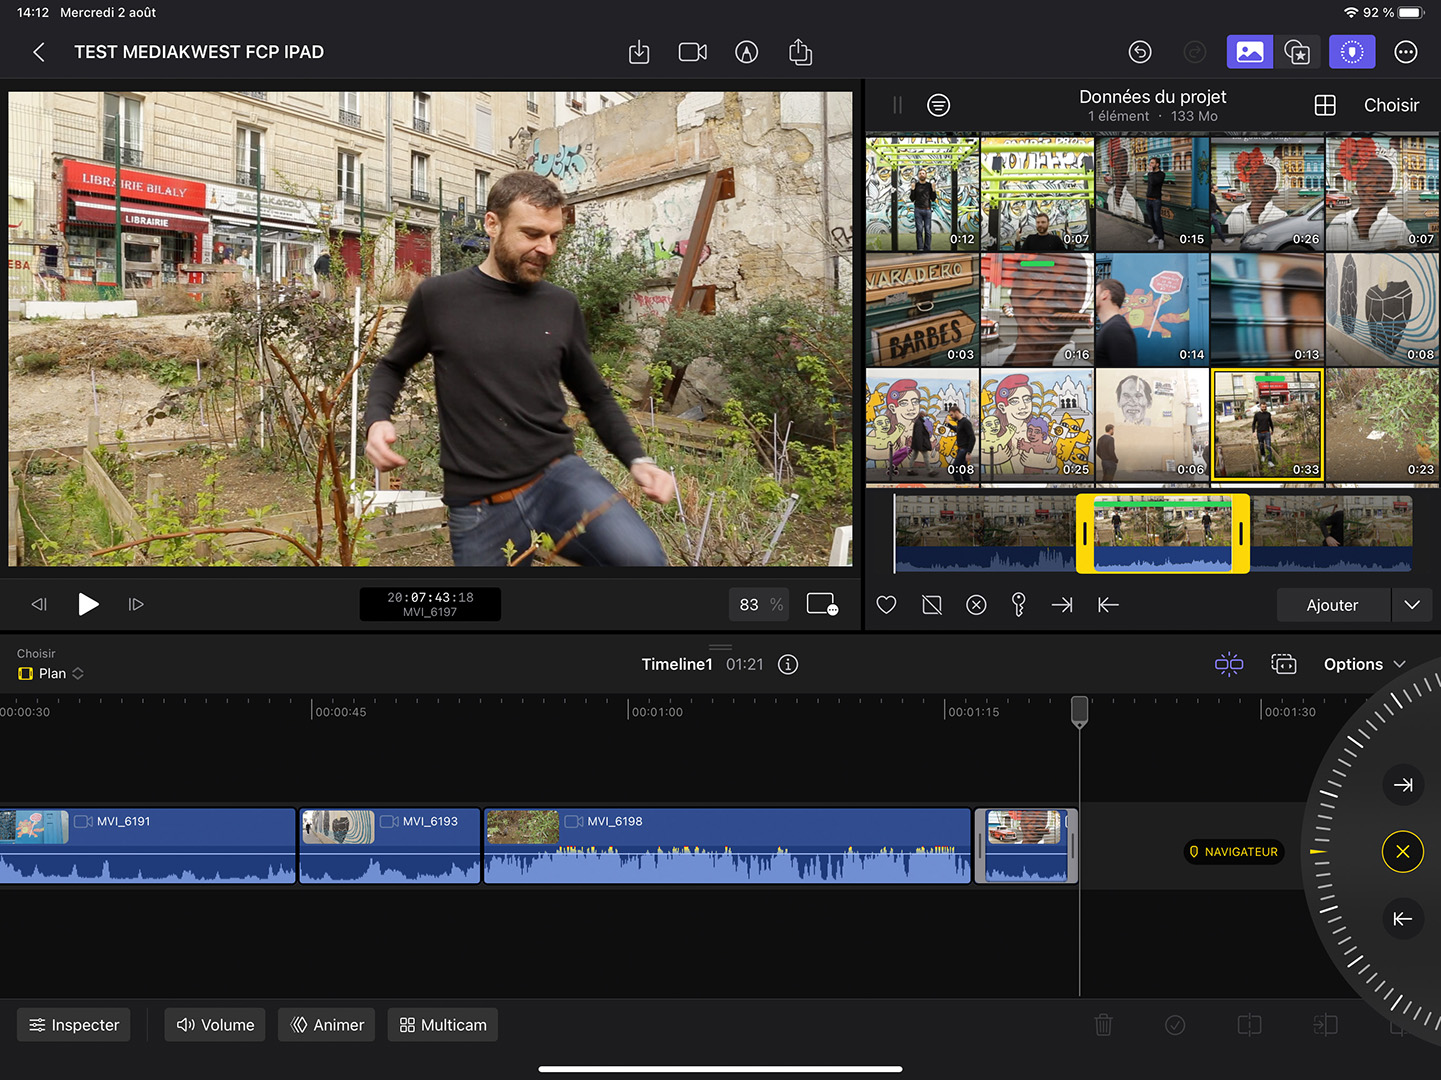This screenshot has height=1080, width=1441.
Task: Click the import media icon
Action: pos(639,52)
